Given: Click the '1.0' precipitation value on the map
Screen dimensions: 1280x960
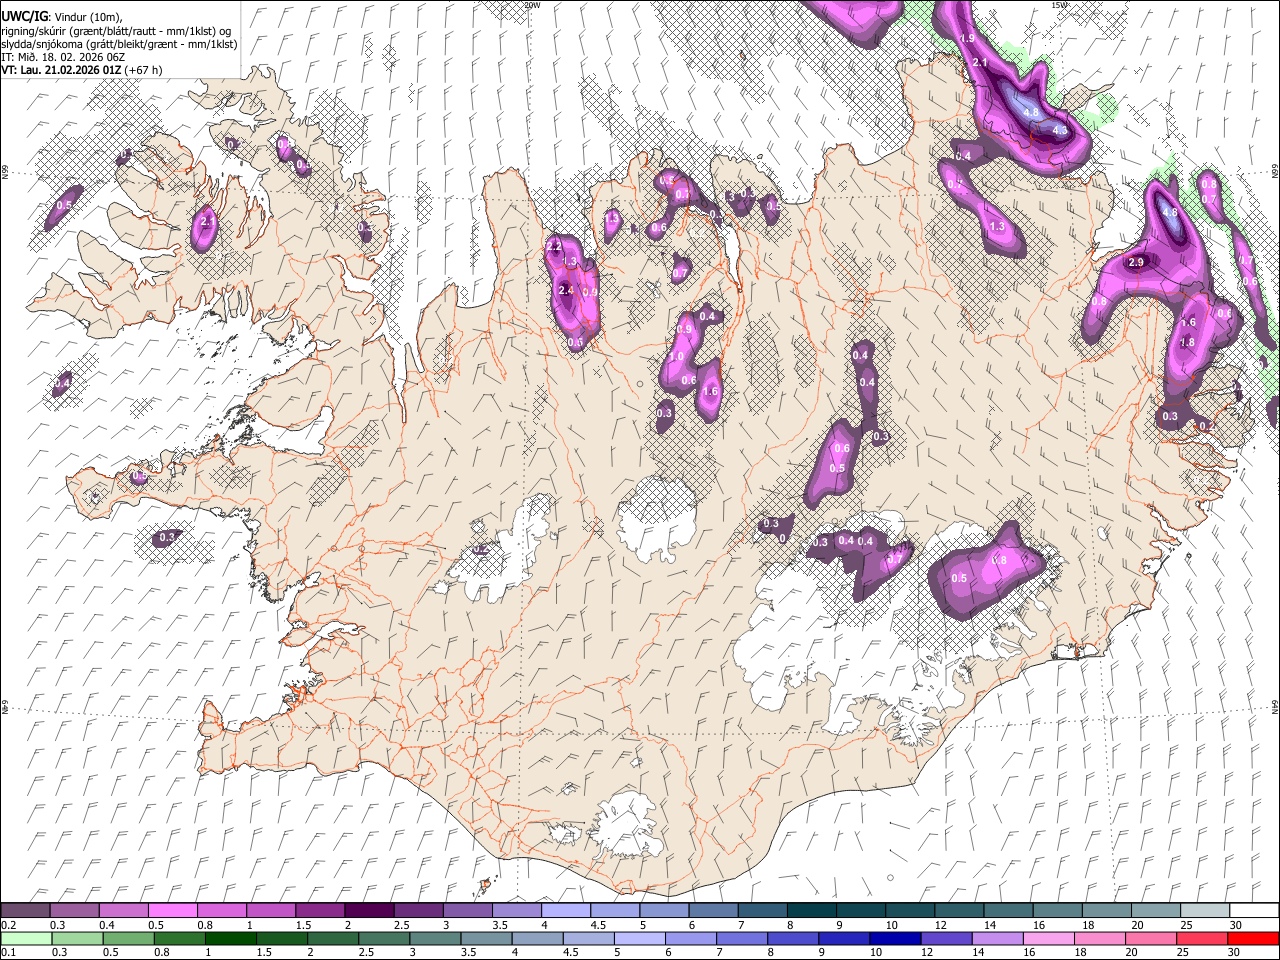Looking at the screenshot, I should pyautogui.click(x=676, y=357).
